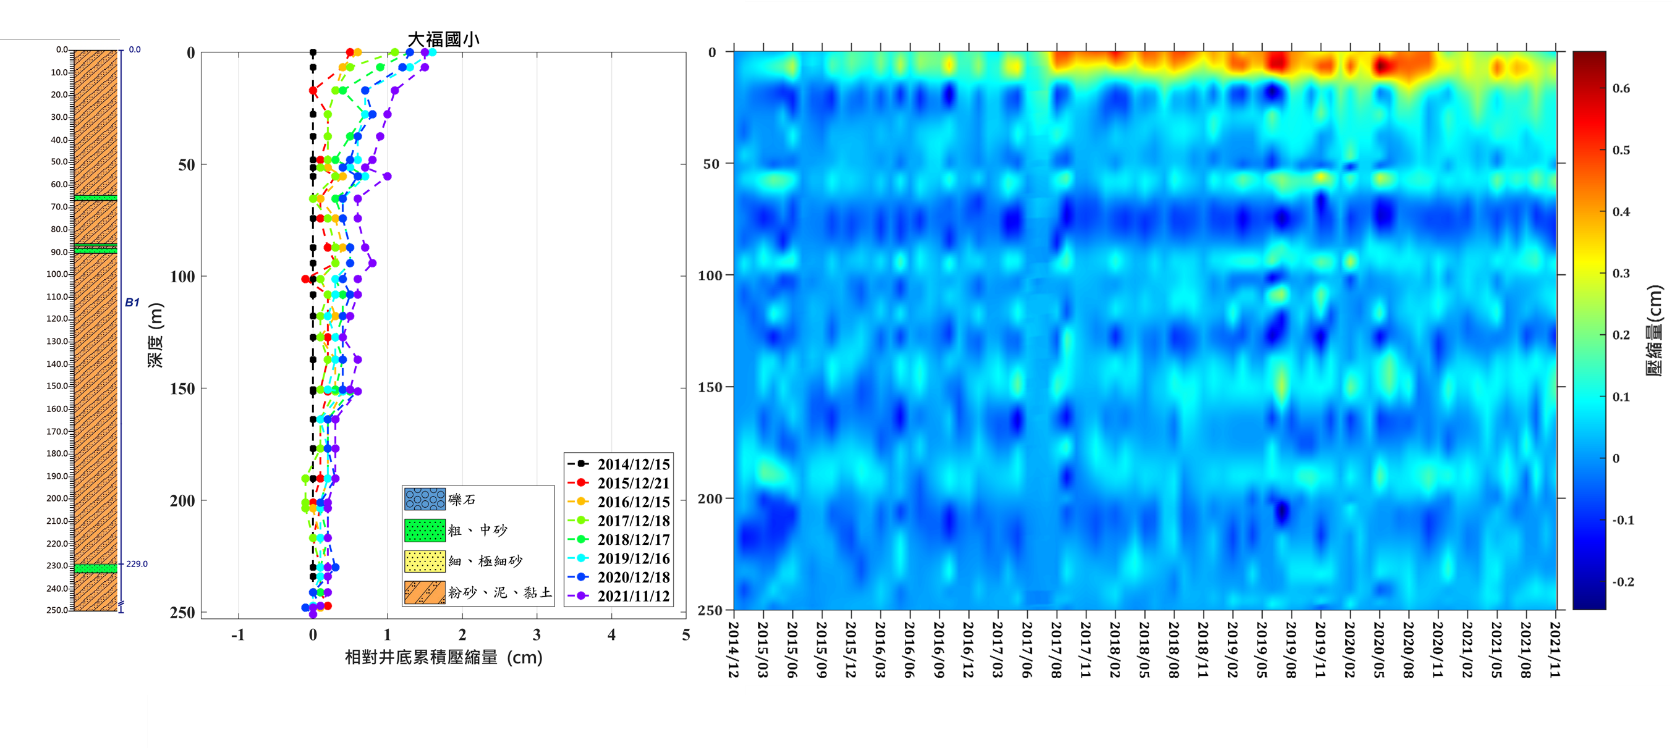
Task: Click the yellow 細、極細砂 legend pattern icon
Action: 425,561
